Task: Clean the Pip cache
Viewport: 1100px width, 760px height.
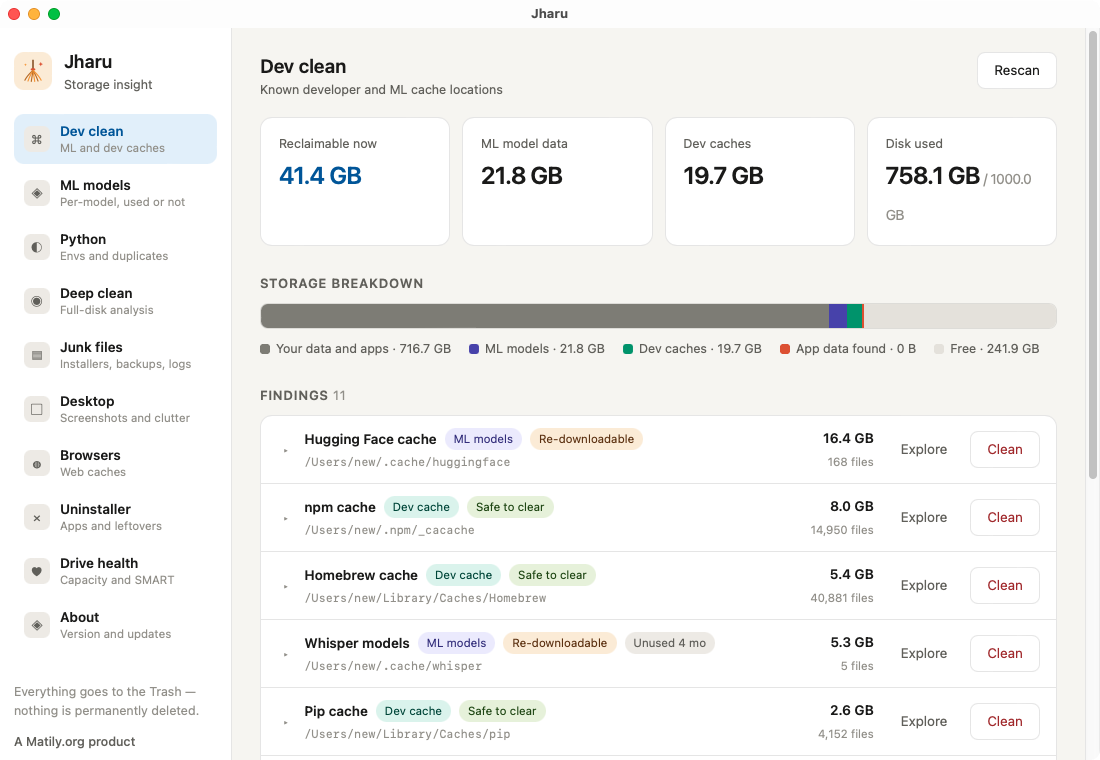Action: (1005, 721)
